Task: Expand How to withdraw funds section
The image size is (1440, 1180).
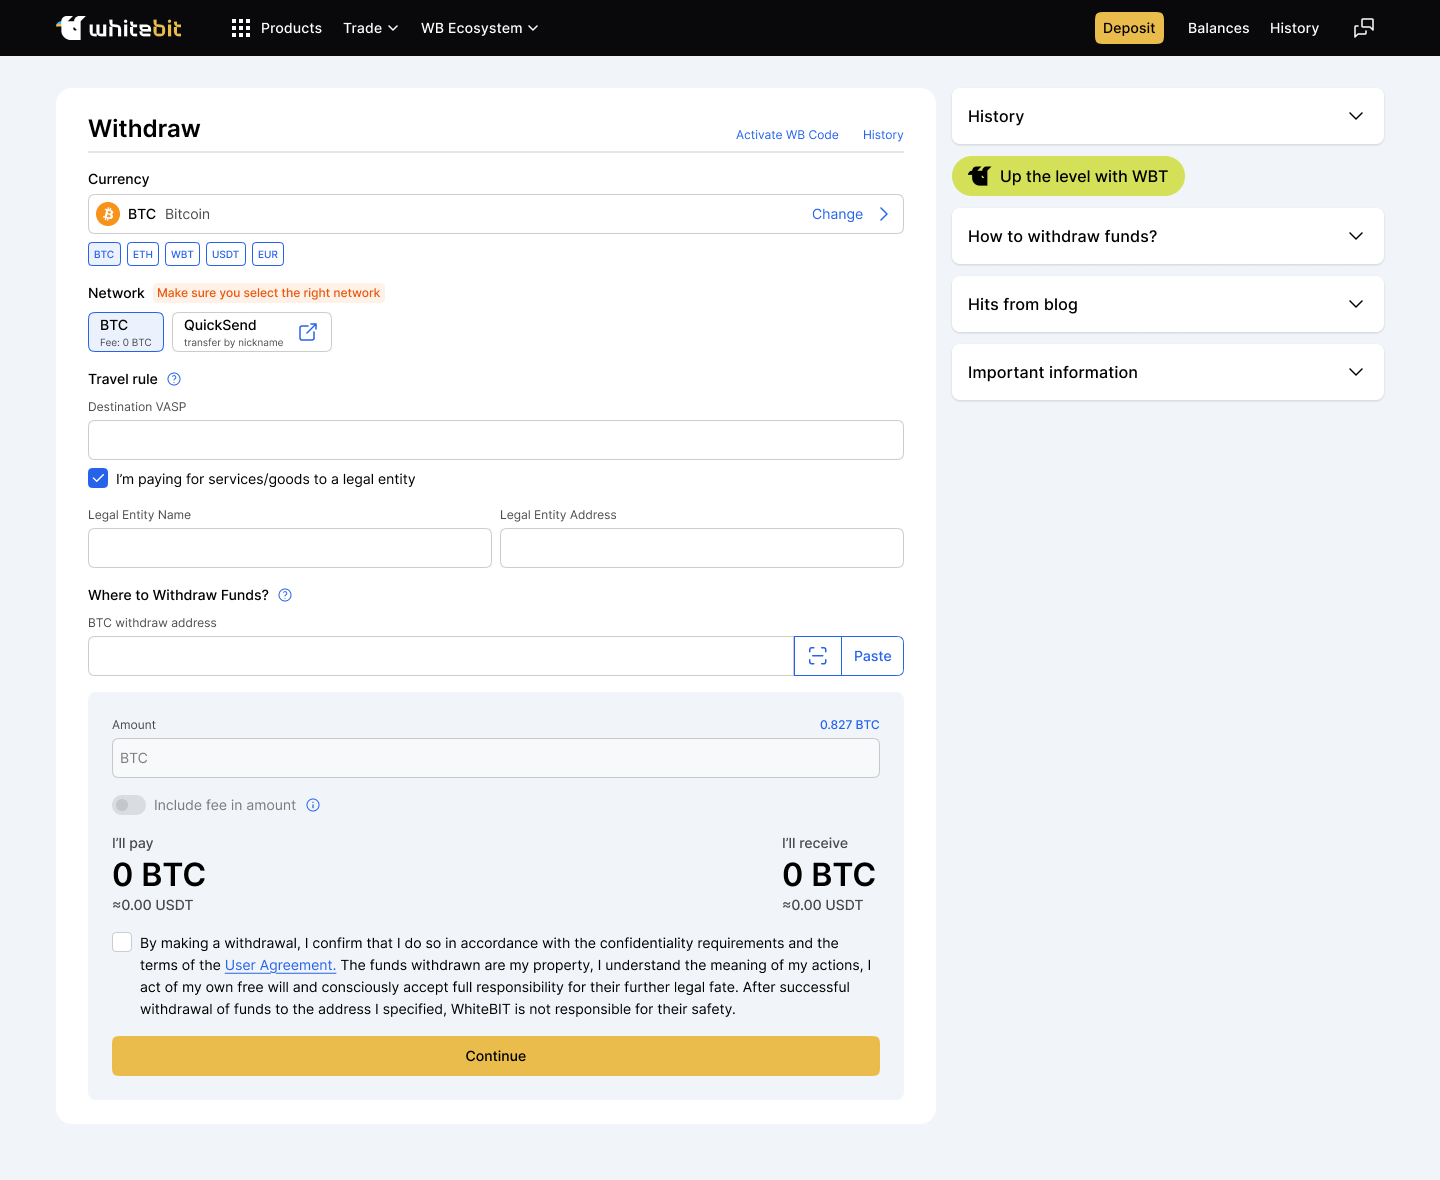Action: 1167,236
